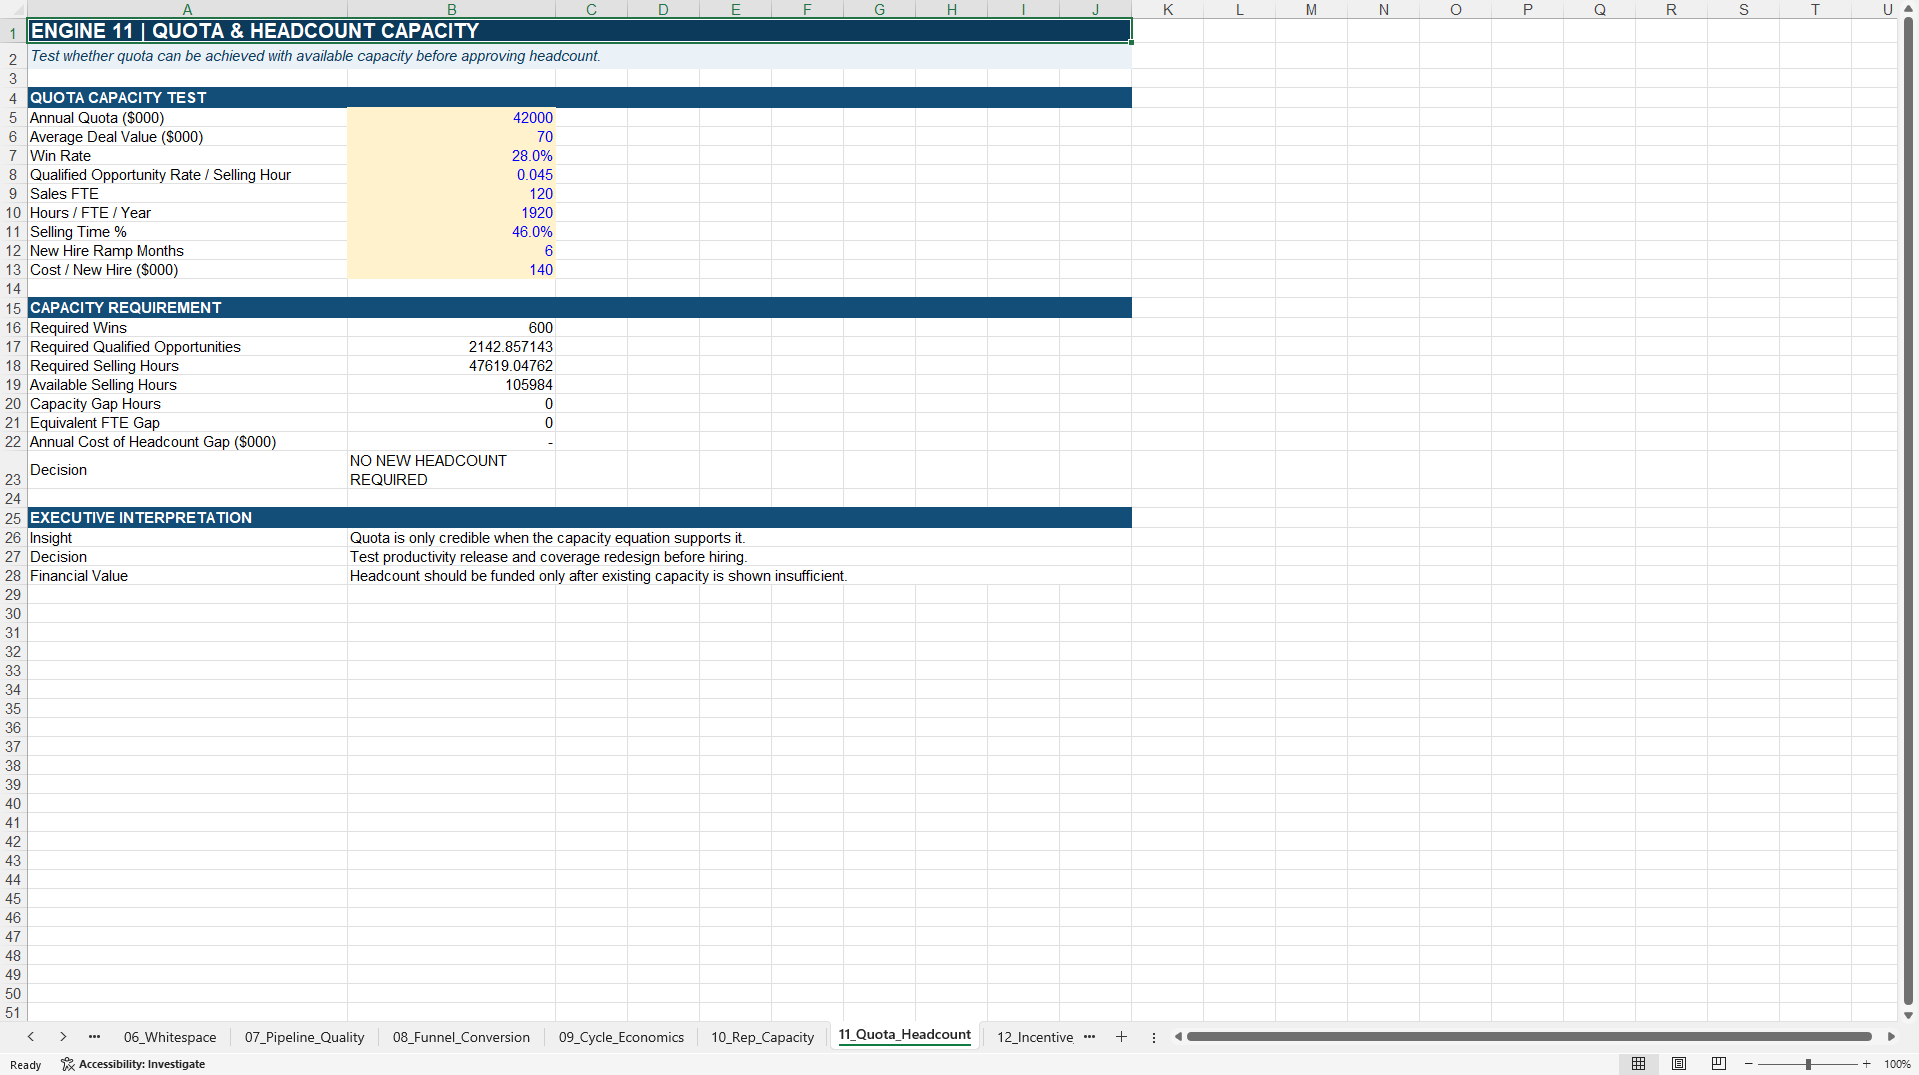Click the horizontal scrollbar thumb

tap(1529, 1037)
